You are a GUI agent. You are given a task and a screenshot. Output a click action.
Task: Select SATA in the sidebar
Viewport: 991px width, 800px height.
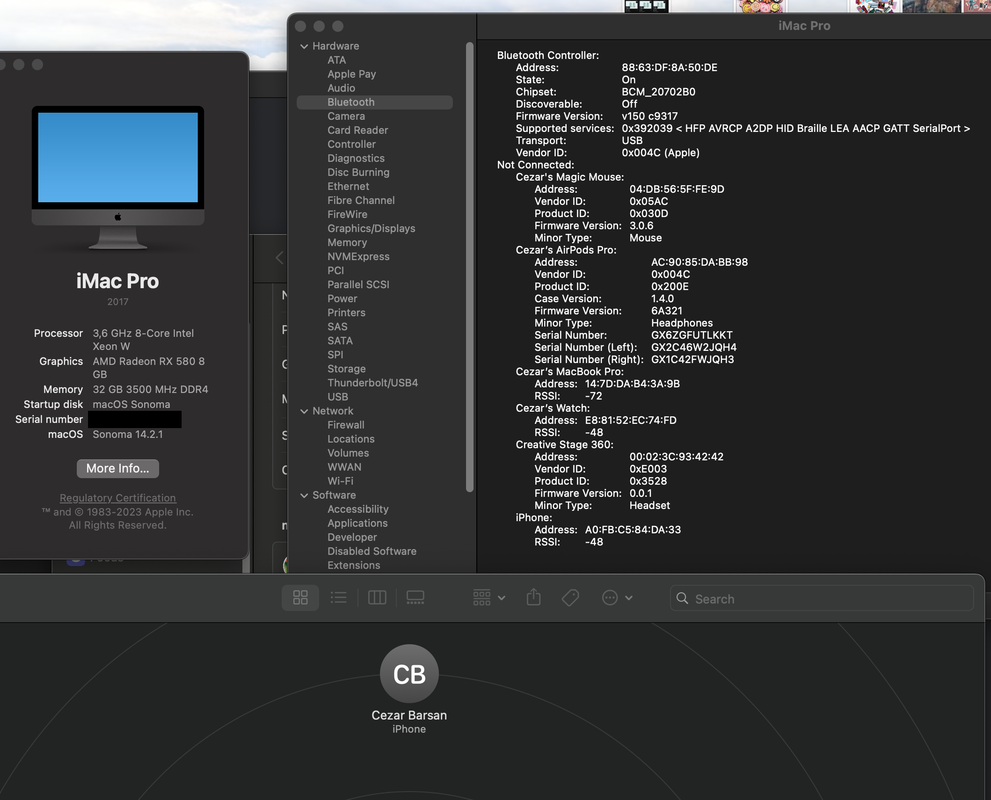340,341
